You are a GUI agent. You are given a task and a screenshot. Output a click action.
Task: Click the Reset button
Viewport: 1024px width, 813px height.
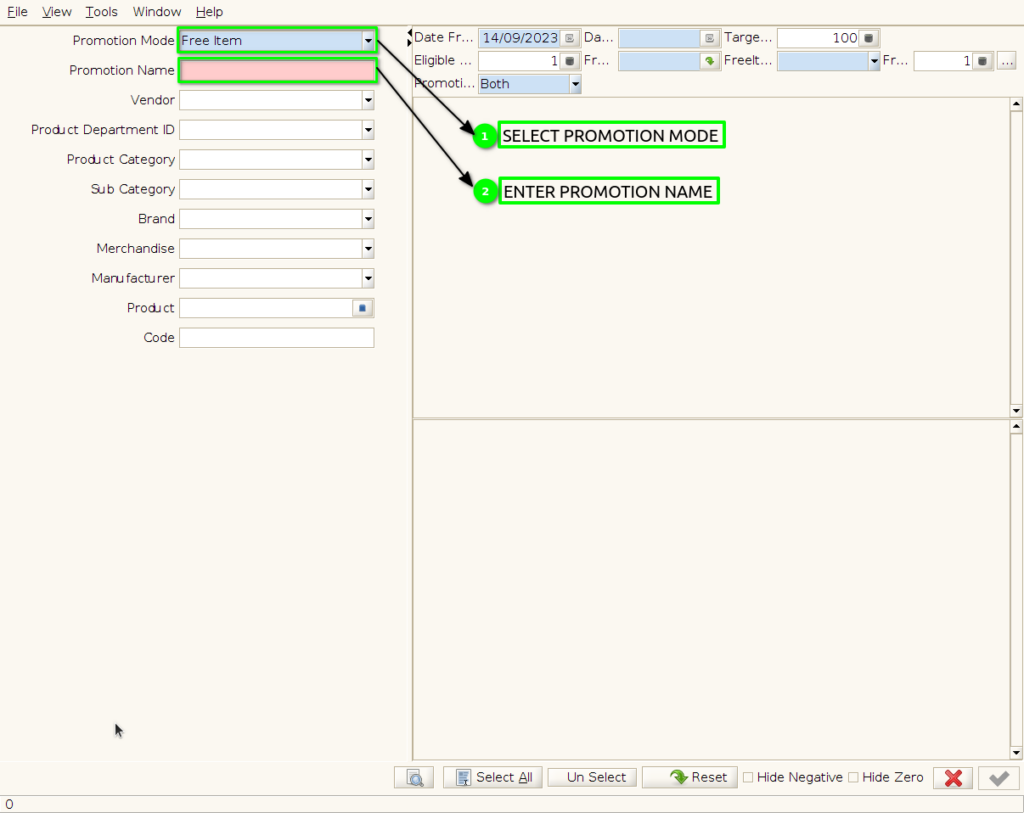[x=690, y=778]
